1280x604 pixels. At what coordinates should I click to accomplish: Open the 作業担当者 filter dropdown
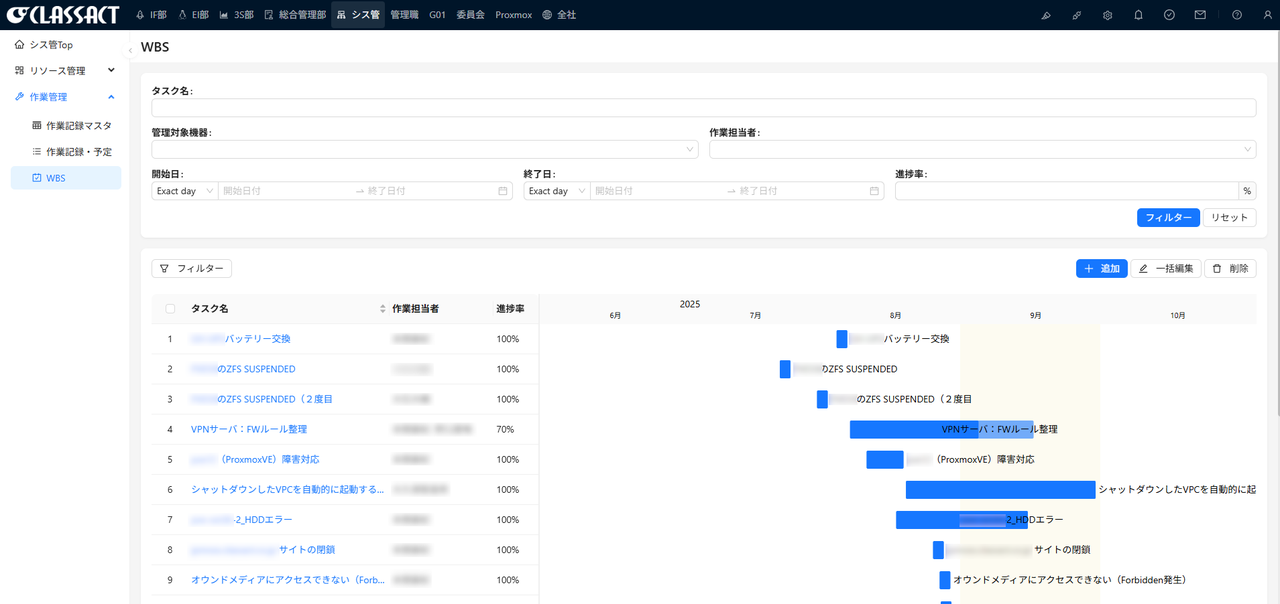click(x=982, y=149)
